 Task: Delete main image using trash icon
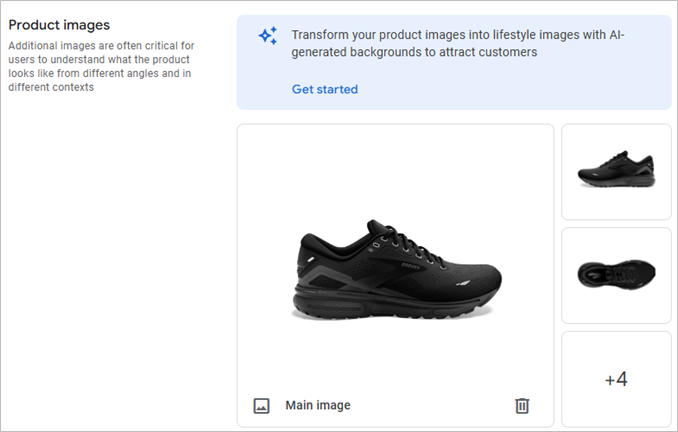click(x=521, y=405)
